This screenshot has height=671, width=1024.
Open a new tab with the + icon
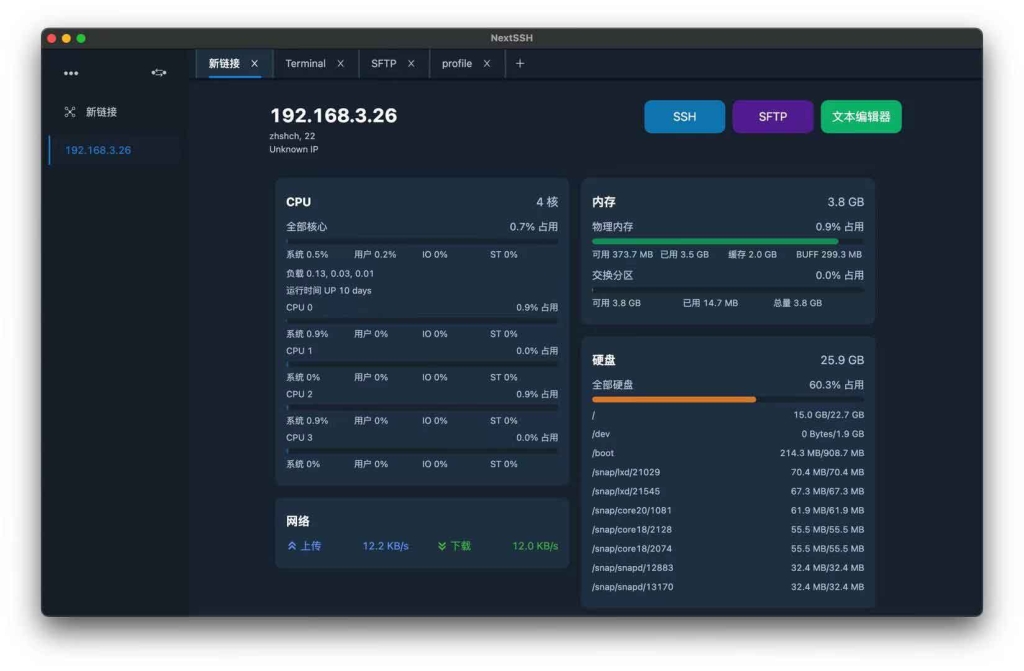520,63
